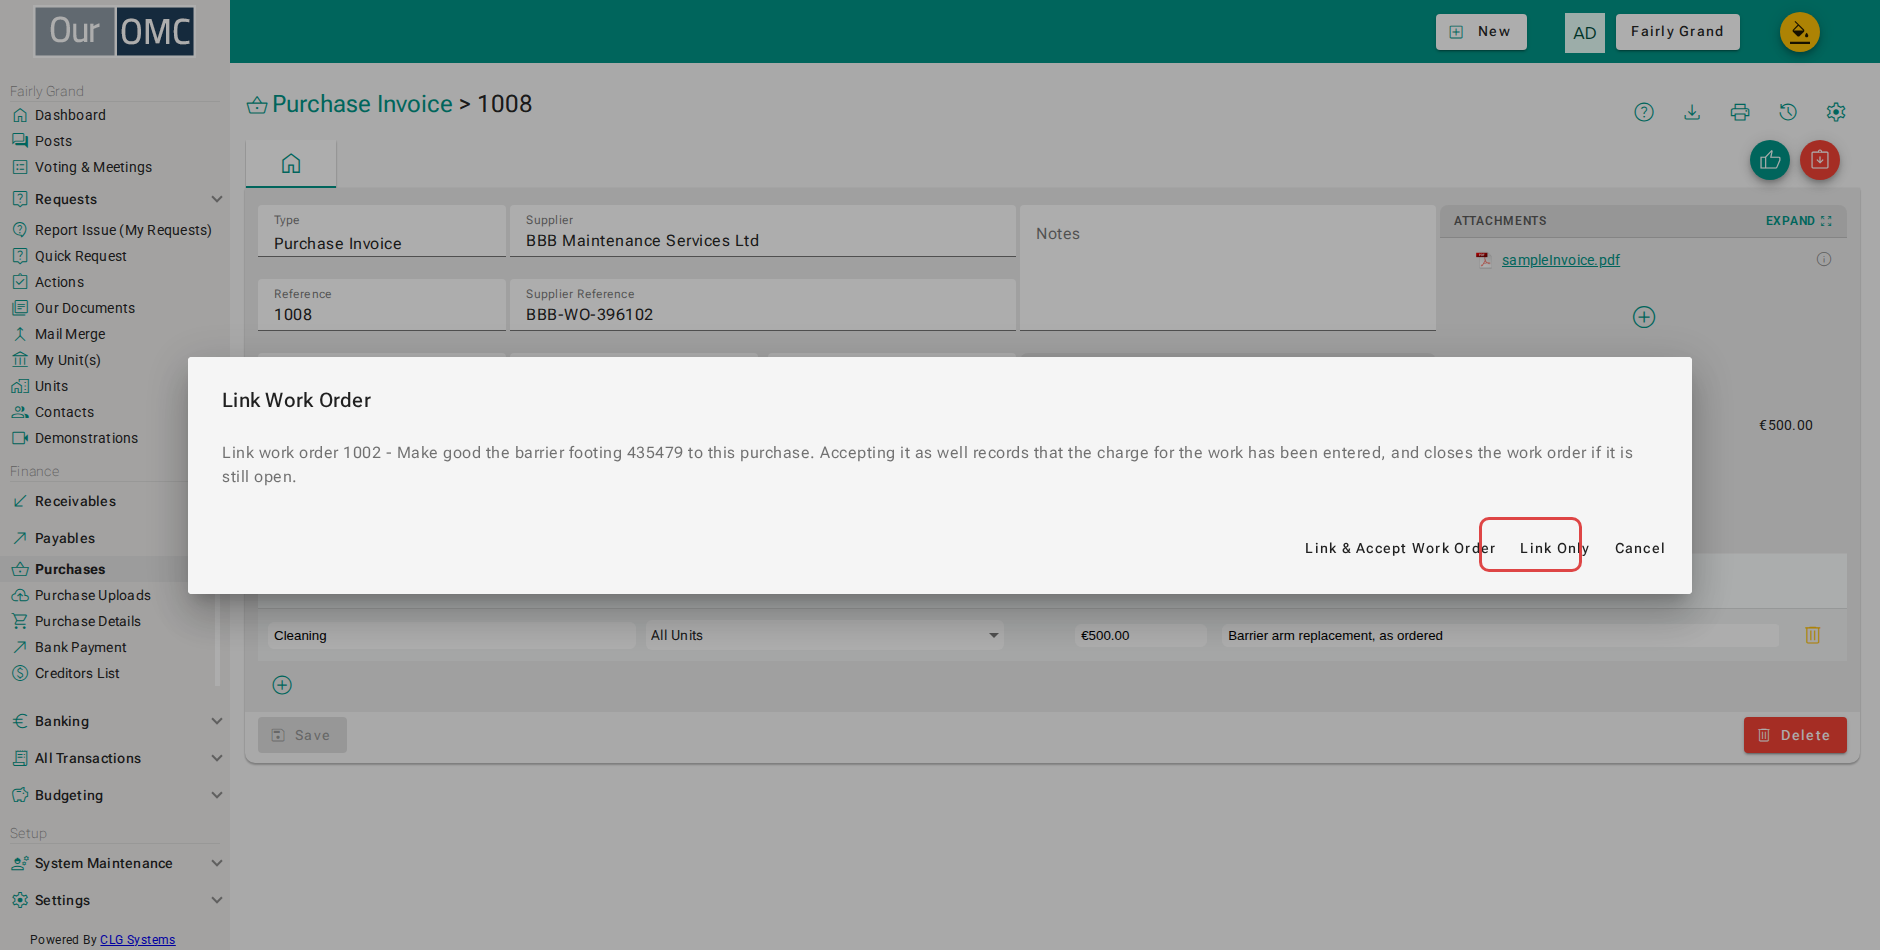Click the add attachment plus icon

(x=1644, y=317)
